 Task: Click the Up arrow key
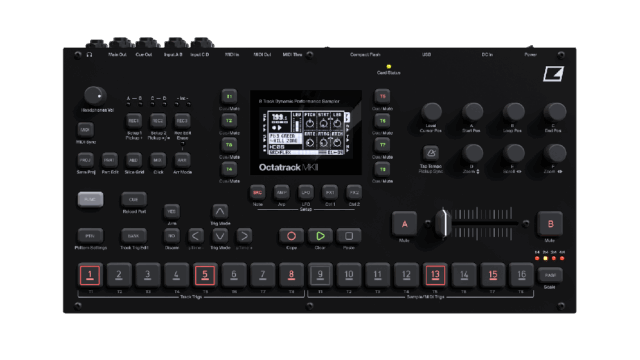pyautogui.click(x=220, y=211)
